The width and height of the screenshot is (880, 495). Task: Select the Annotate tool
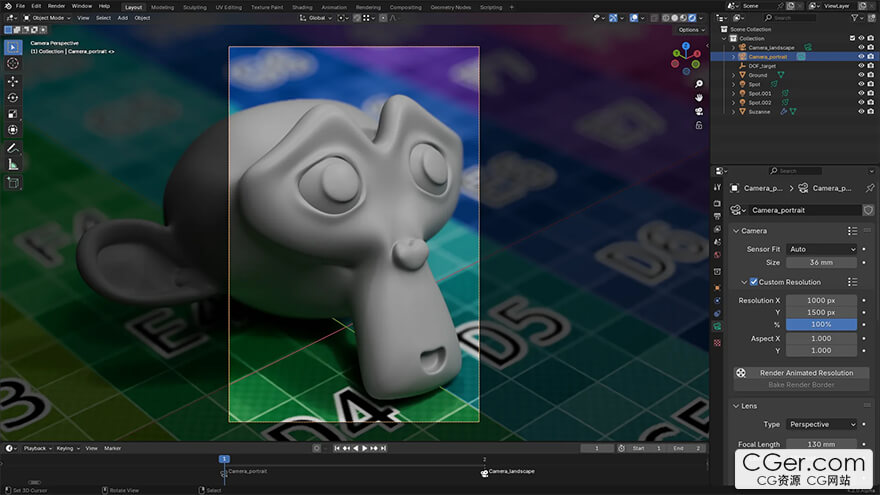pos(13,147)
